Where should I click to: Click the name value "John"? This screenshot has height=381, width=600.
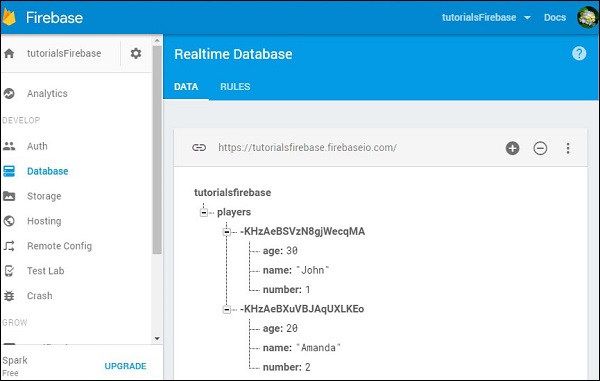[x=313, y=270]
